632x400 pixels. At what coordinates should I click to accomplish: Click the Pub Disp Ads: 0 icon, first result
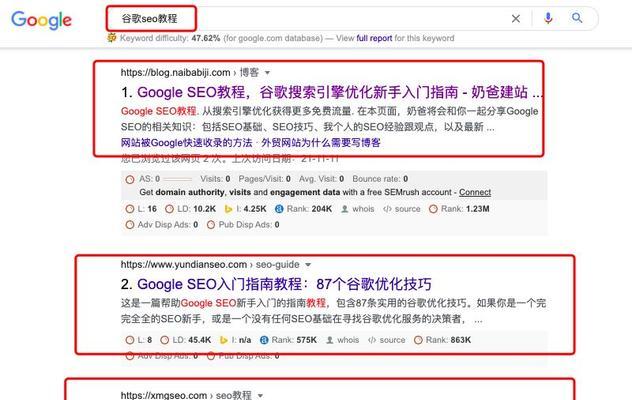coord(211,225)
